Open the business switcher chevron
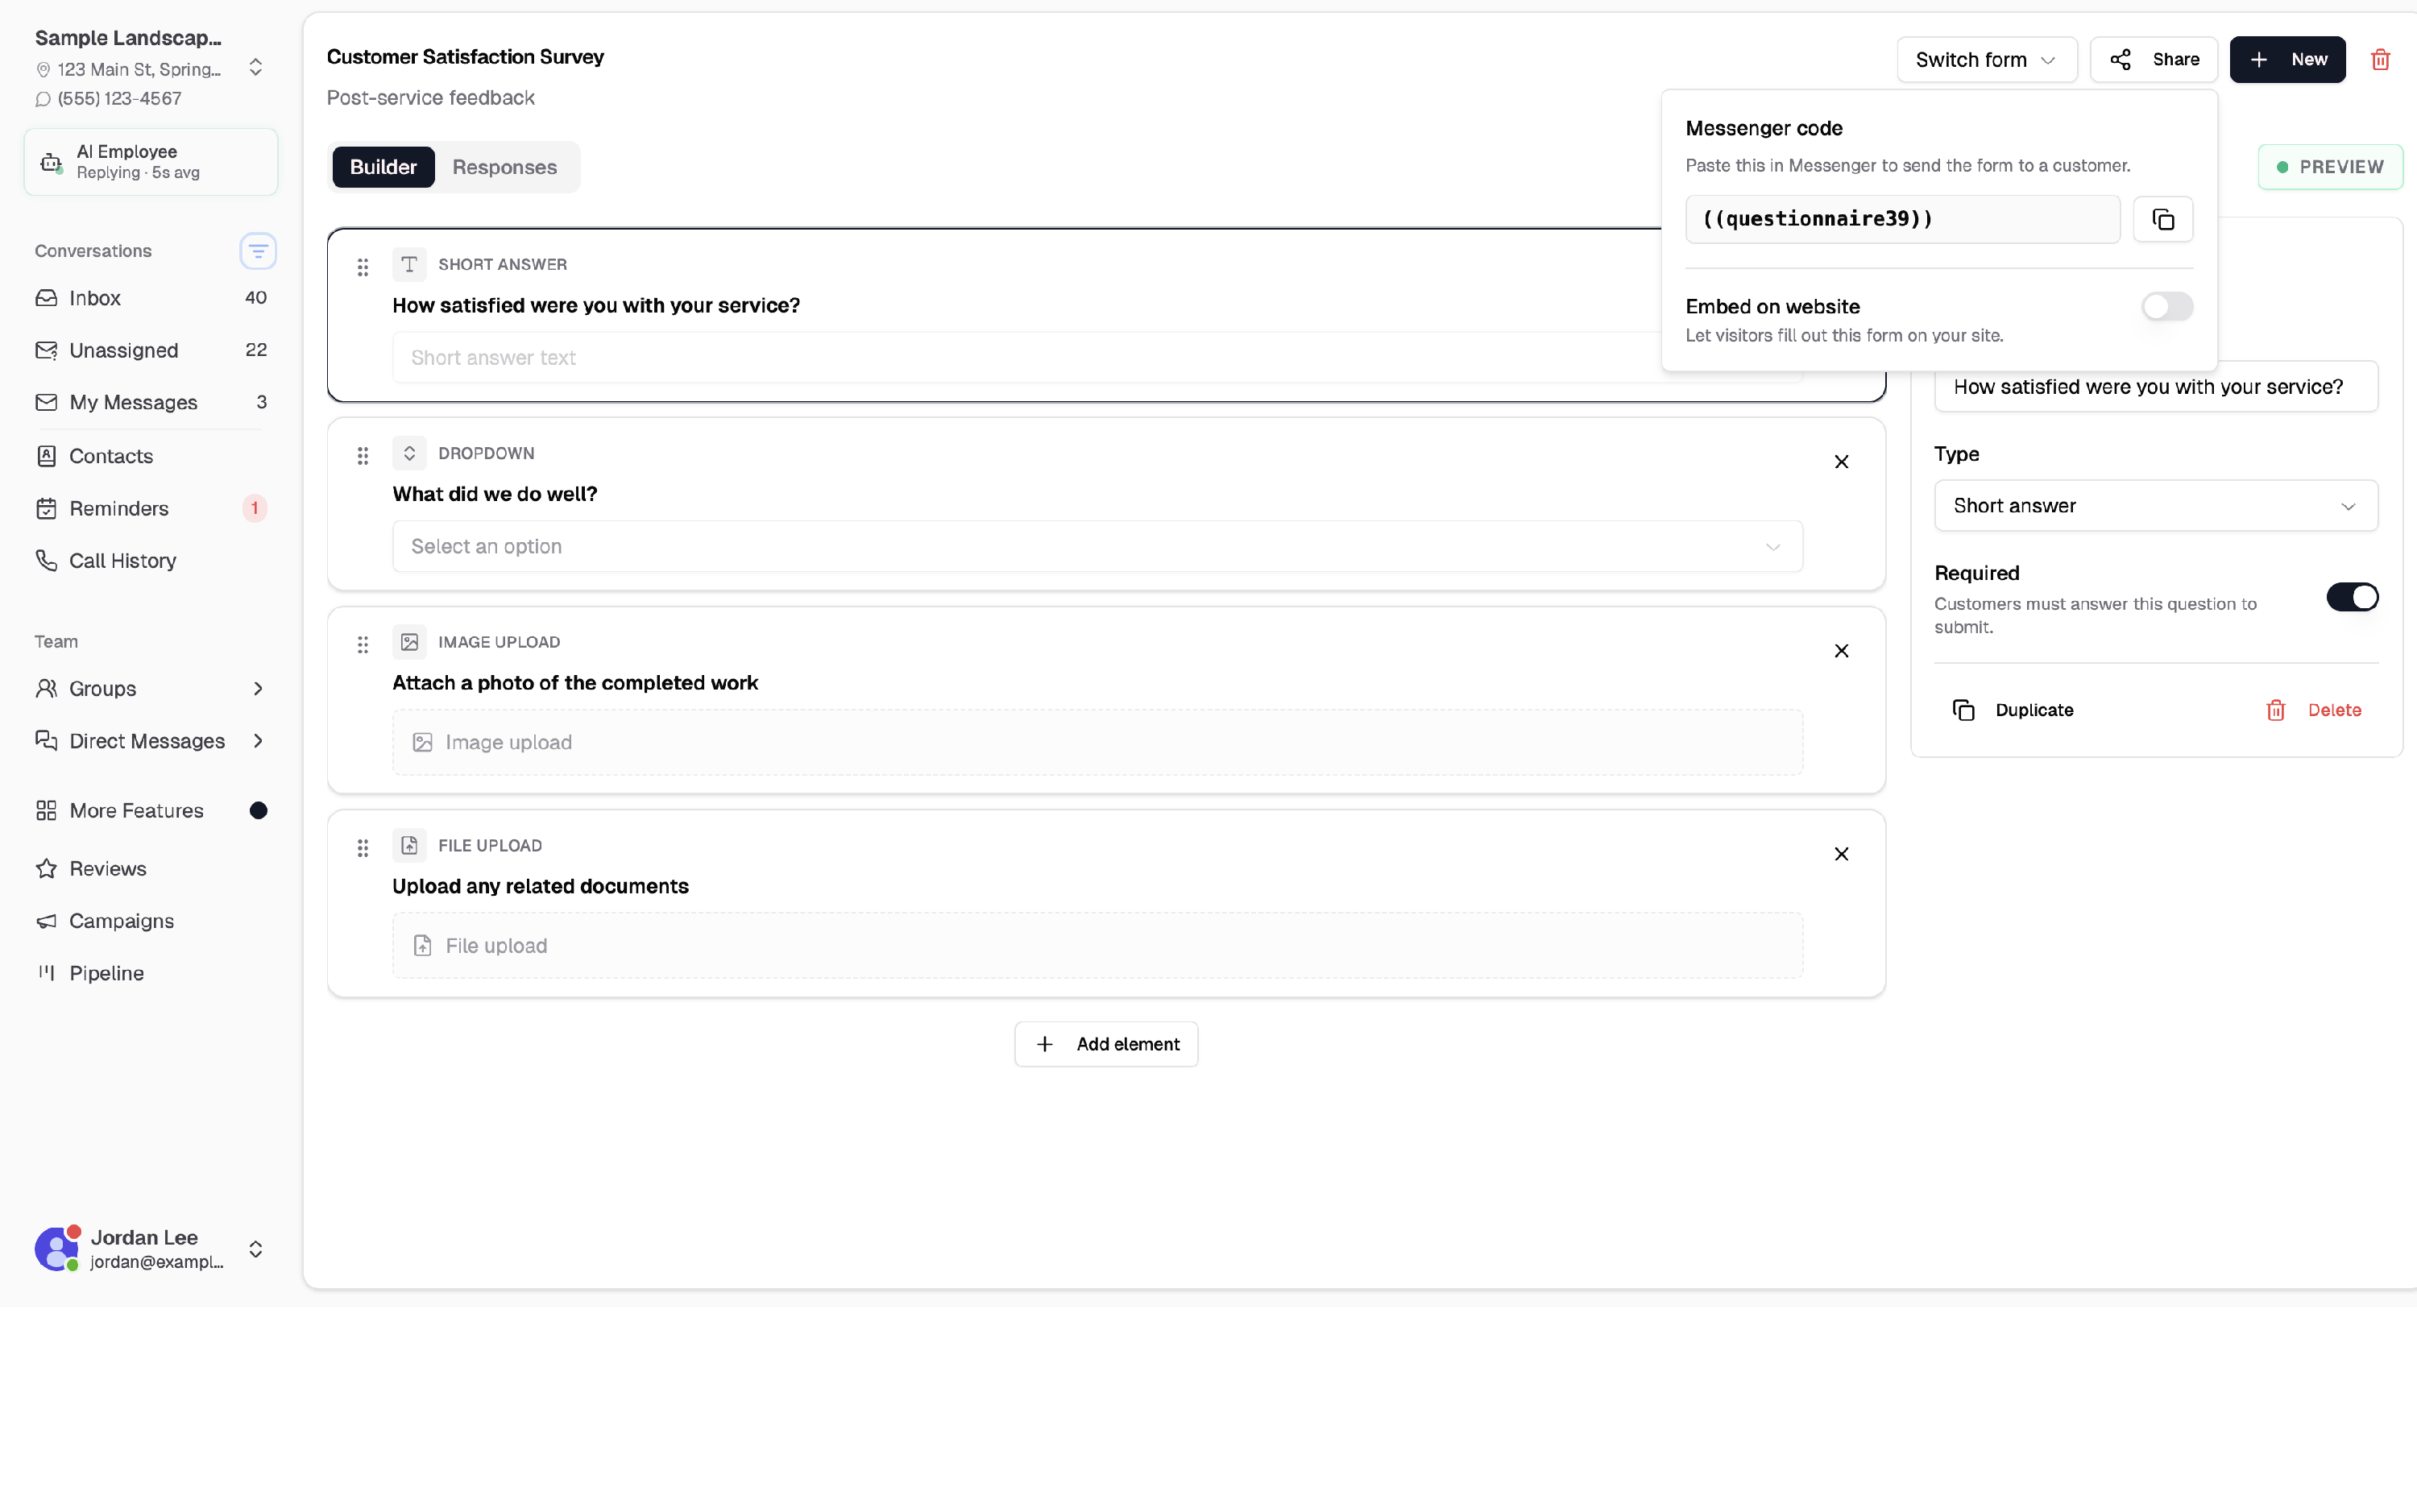Screen dimensions: 2417x1512 256,67
